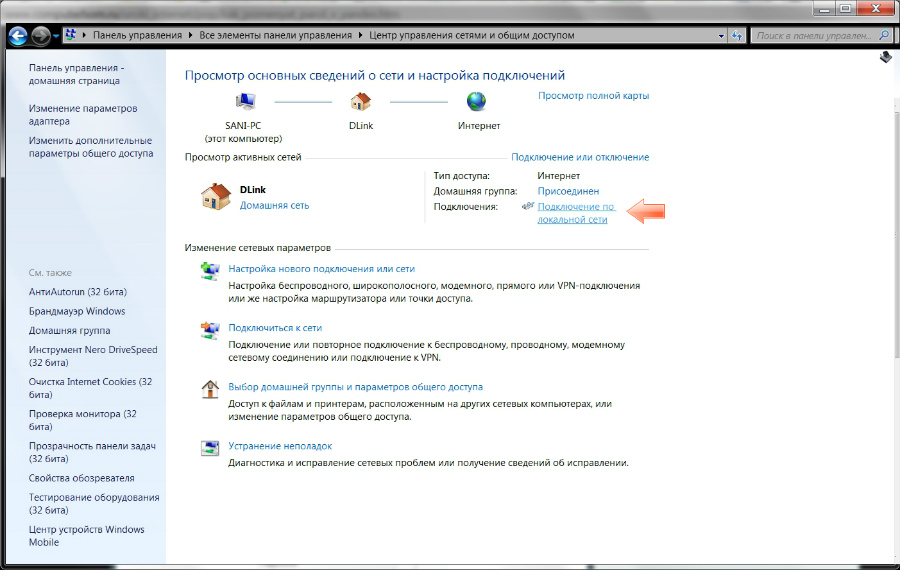Click the refresh button beside address bar
The image size is (900, 570).
[737, 35]
